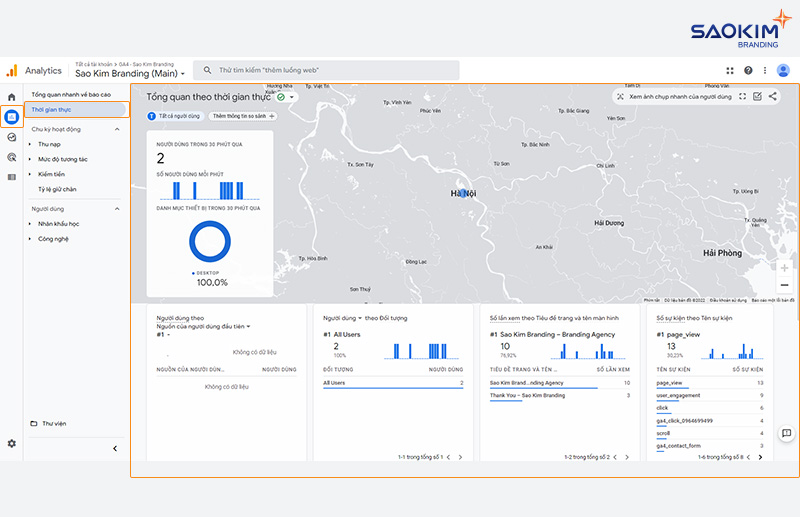
Task: Select Tổng quan nhanh về báo cáo
Action: tap(71, 94)
